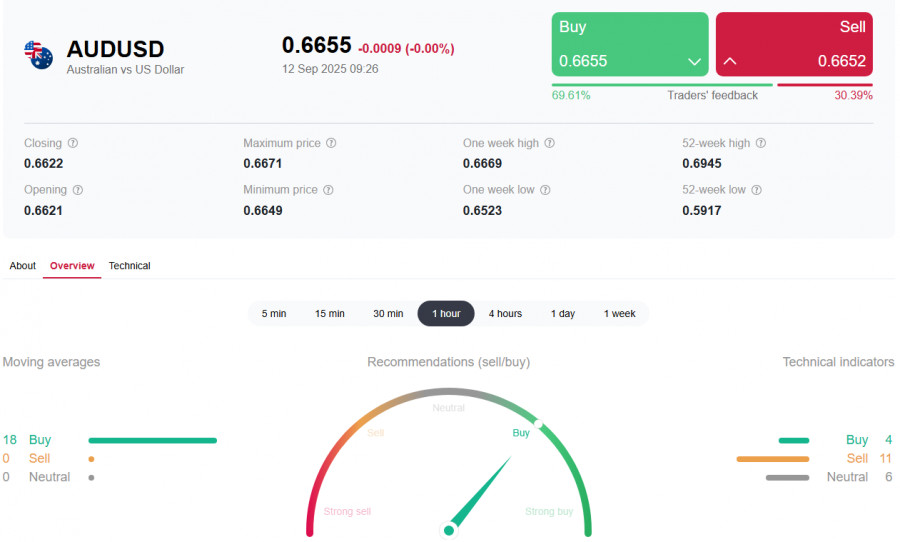The image size is (900, 542).
Task: Select the 4 hours timeframe
Action: (505, 313)
